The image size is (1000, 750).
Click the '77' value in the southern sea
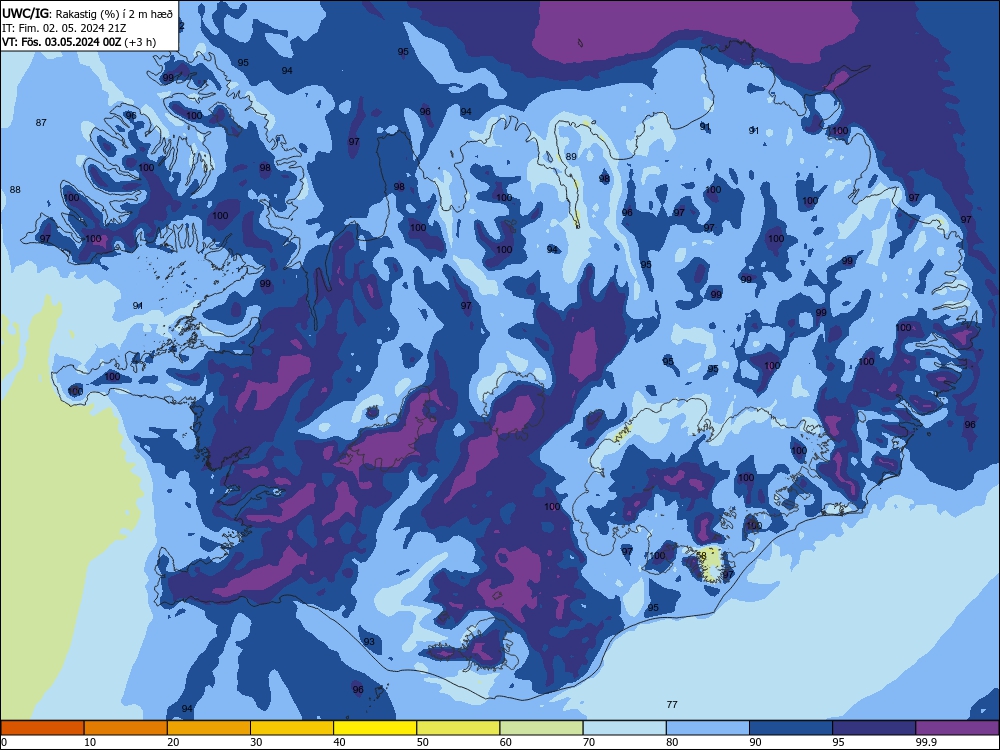(x=672, y=704)
